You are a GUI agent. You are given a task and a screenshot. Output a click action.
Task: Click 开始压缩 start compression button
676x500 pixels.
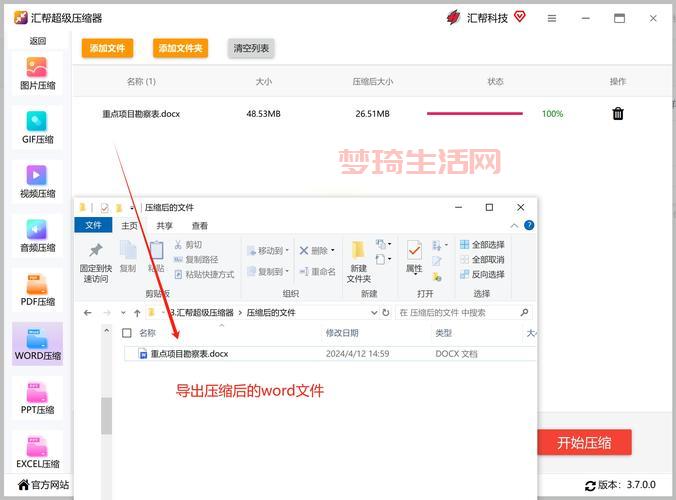[x=584, y=442]
